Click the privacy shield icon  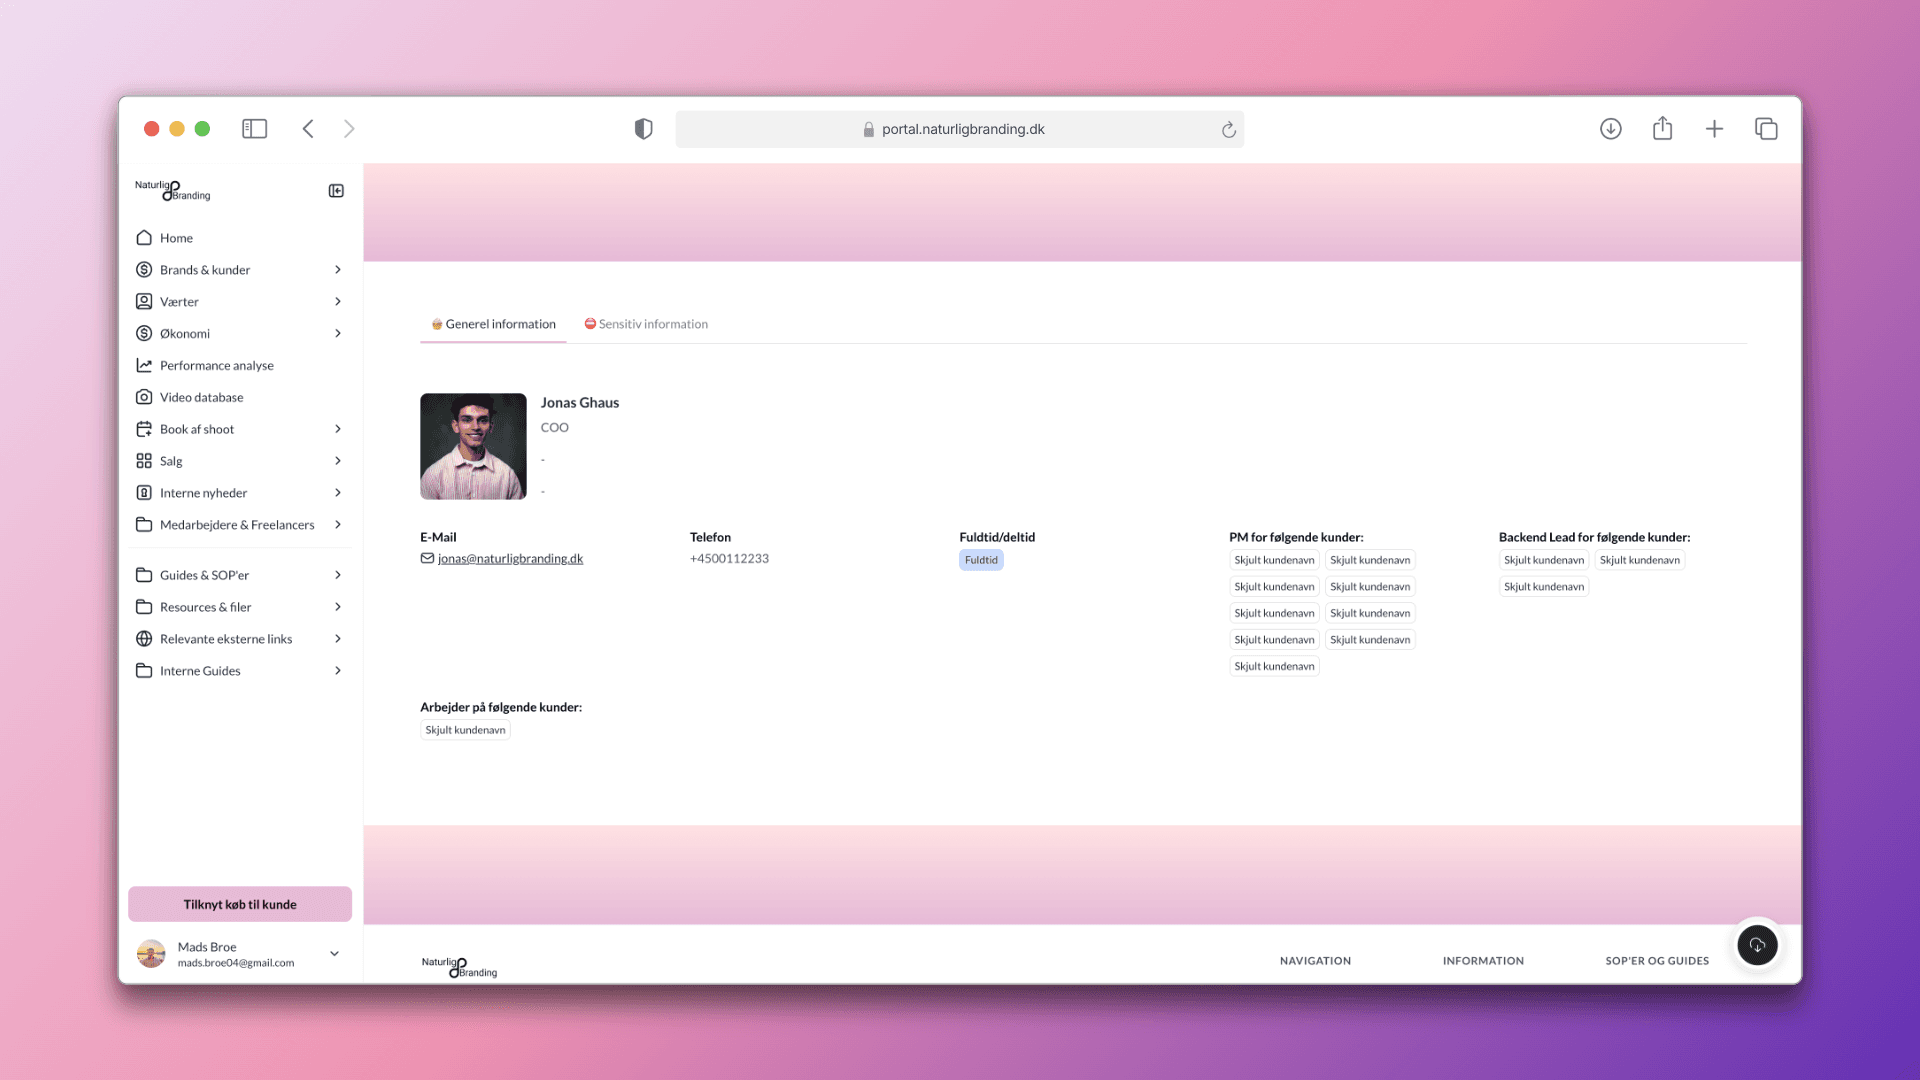point(643,129)
